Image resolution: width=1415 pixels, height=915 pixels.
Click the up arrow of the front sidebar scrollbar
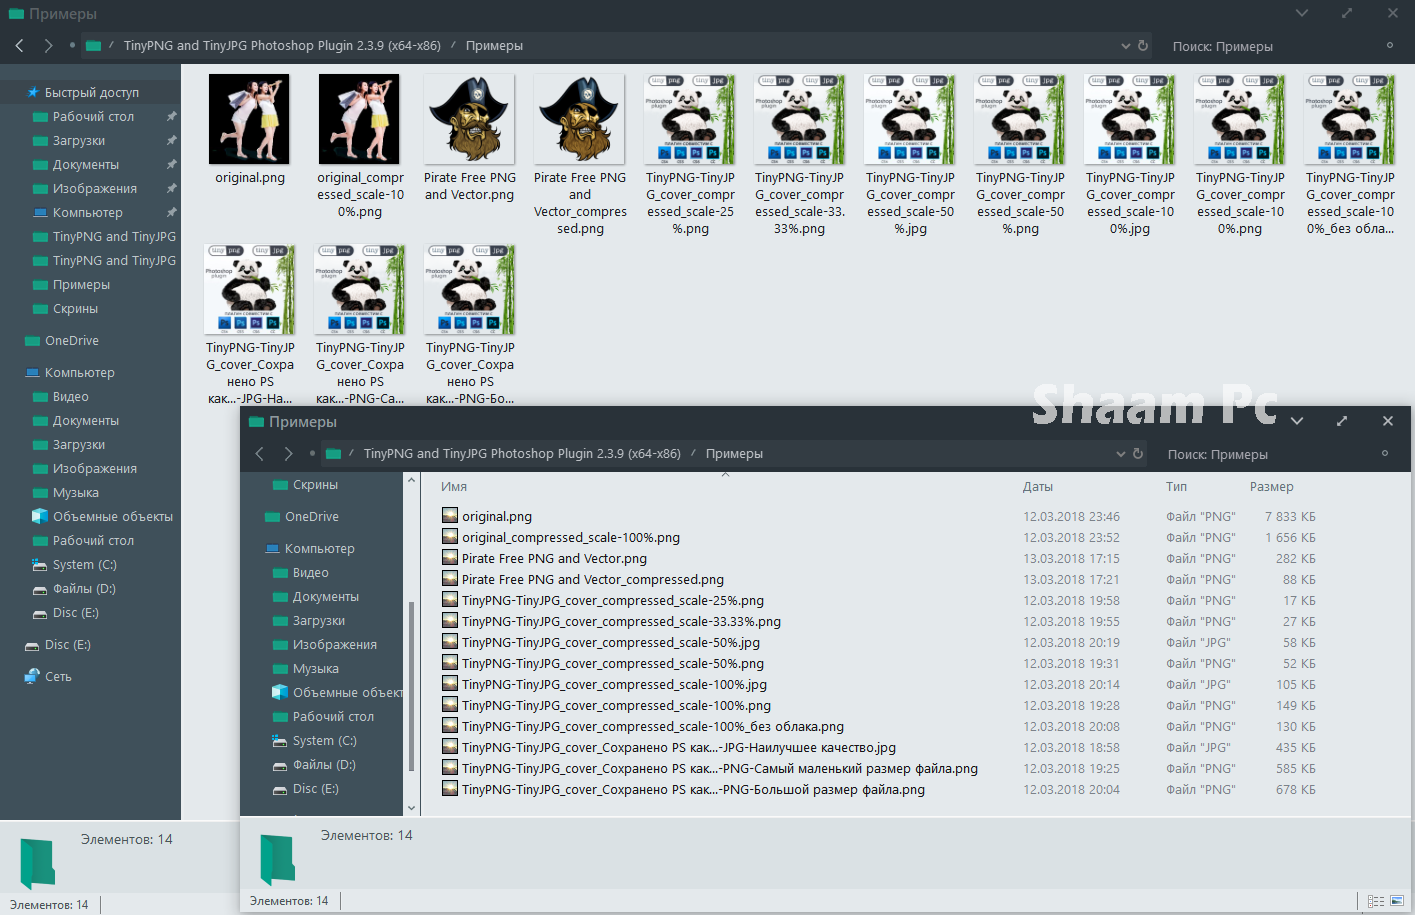411,481
